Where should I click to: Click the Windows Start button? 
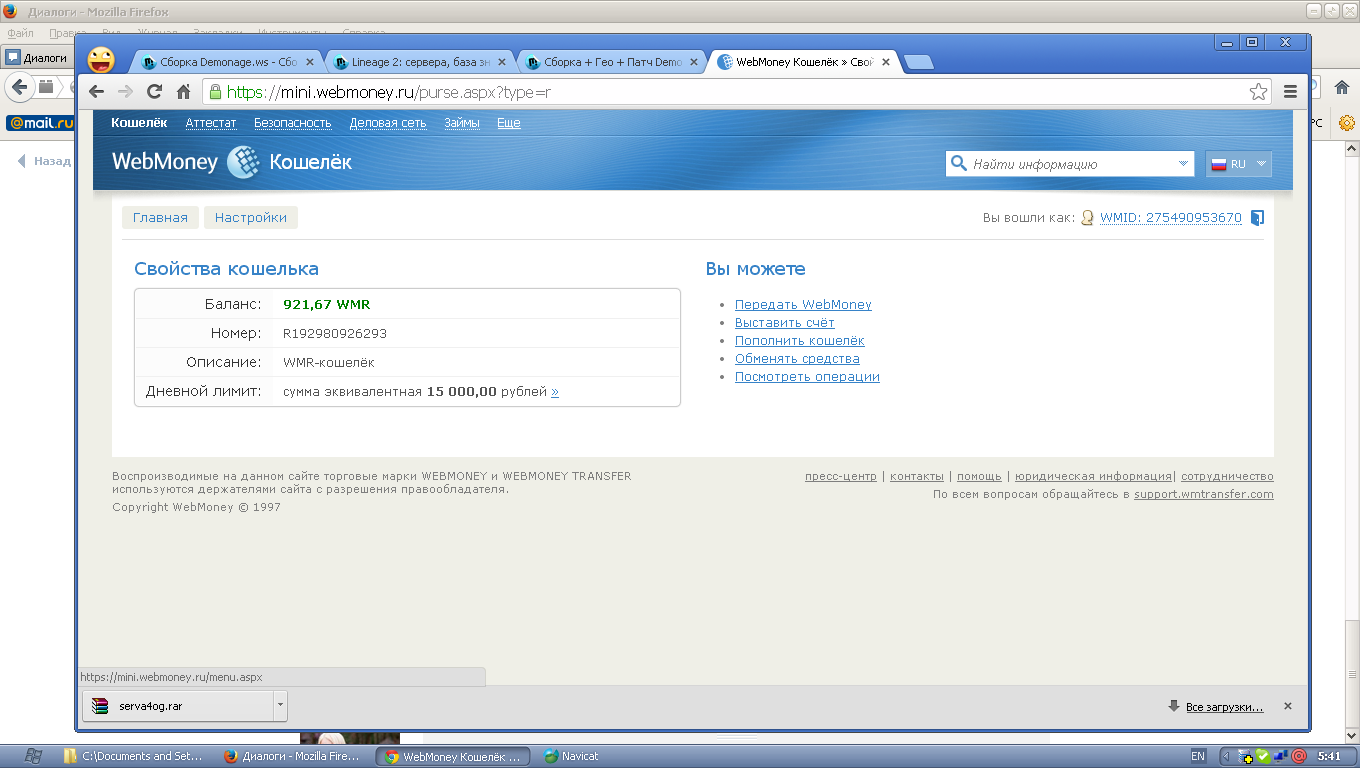coord(33,756)
